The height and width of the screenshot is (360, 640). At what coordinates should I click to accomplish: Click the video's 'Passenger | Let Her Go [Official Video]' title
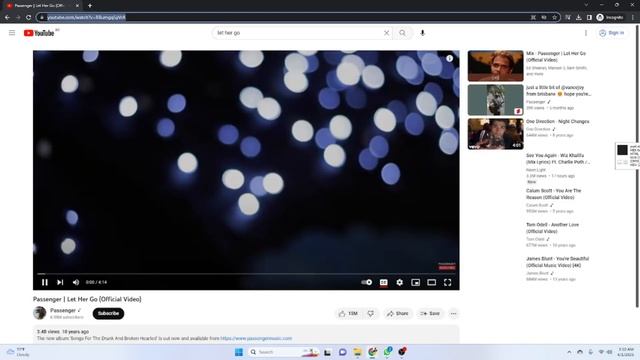coord(87,299)
